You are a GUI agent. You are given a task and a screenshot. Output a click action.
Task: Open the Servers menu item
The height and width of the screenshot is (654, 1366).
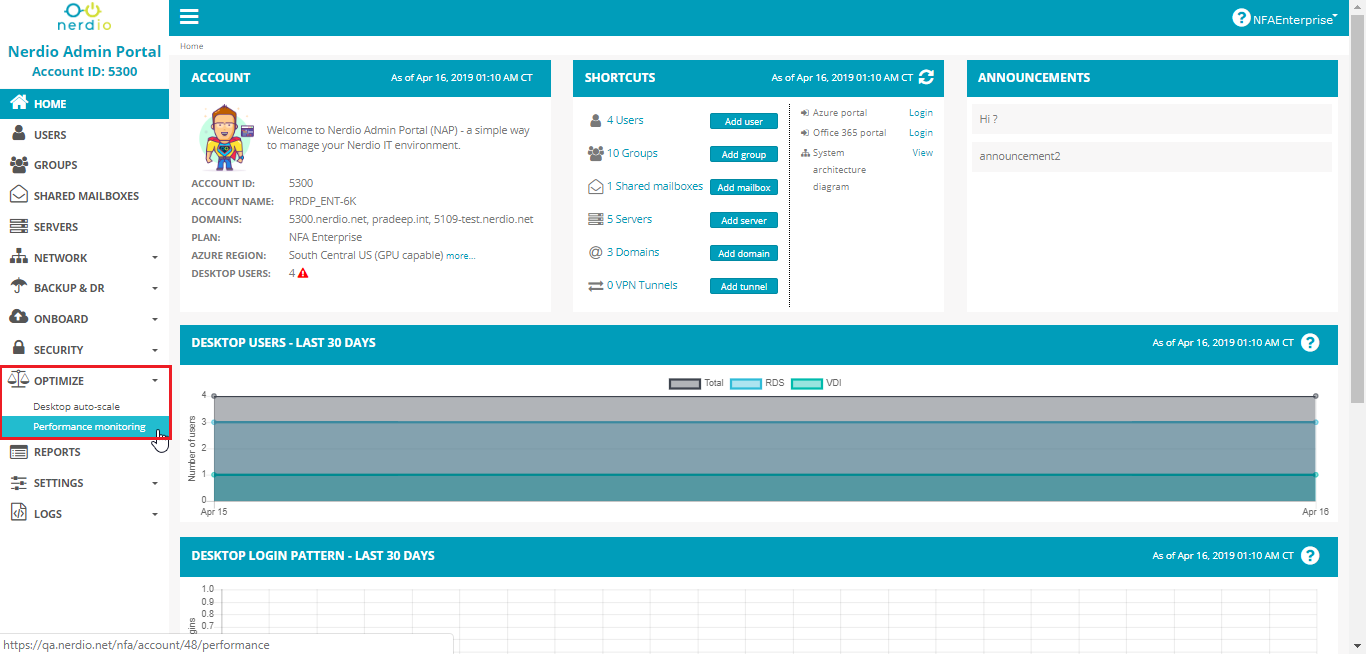84,227
